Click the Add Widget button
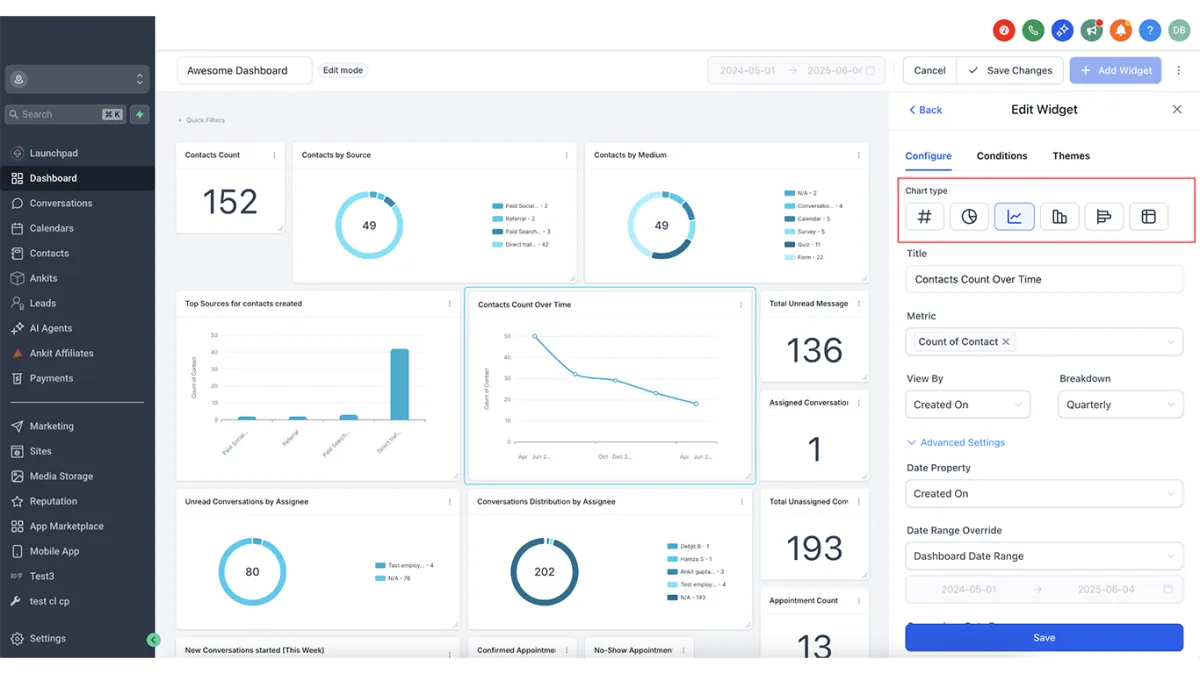This screenshot has height=674, width=1200. click(1116, 70)
